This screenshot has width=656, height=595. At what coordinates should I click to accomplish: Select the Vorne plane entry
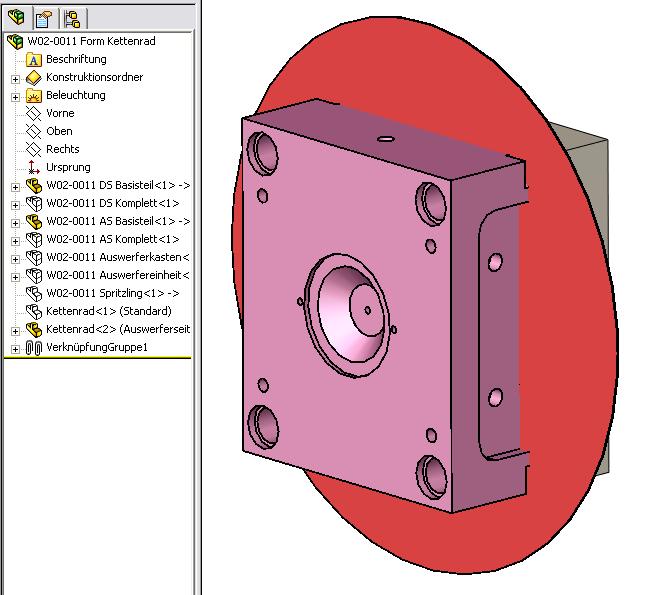coord(60,113)
